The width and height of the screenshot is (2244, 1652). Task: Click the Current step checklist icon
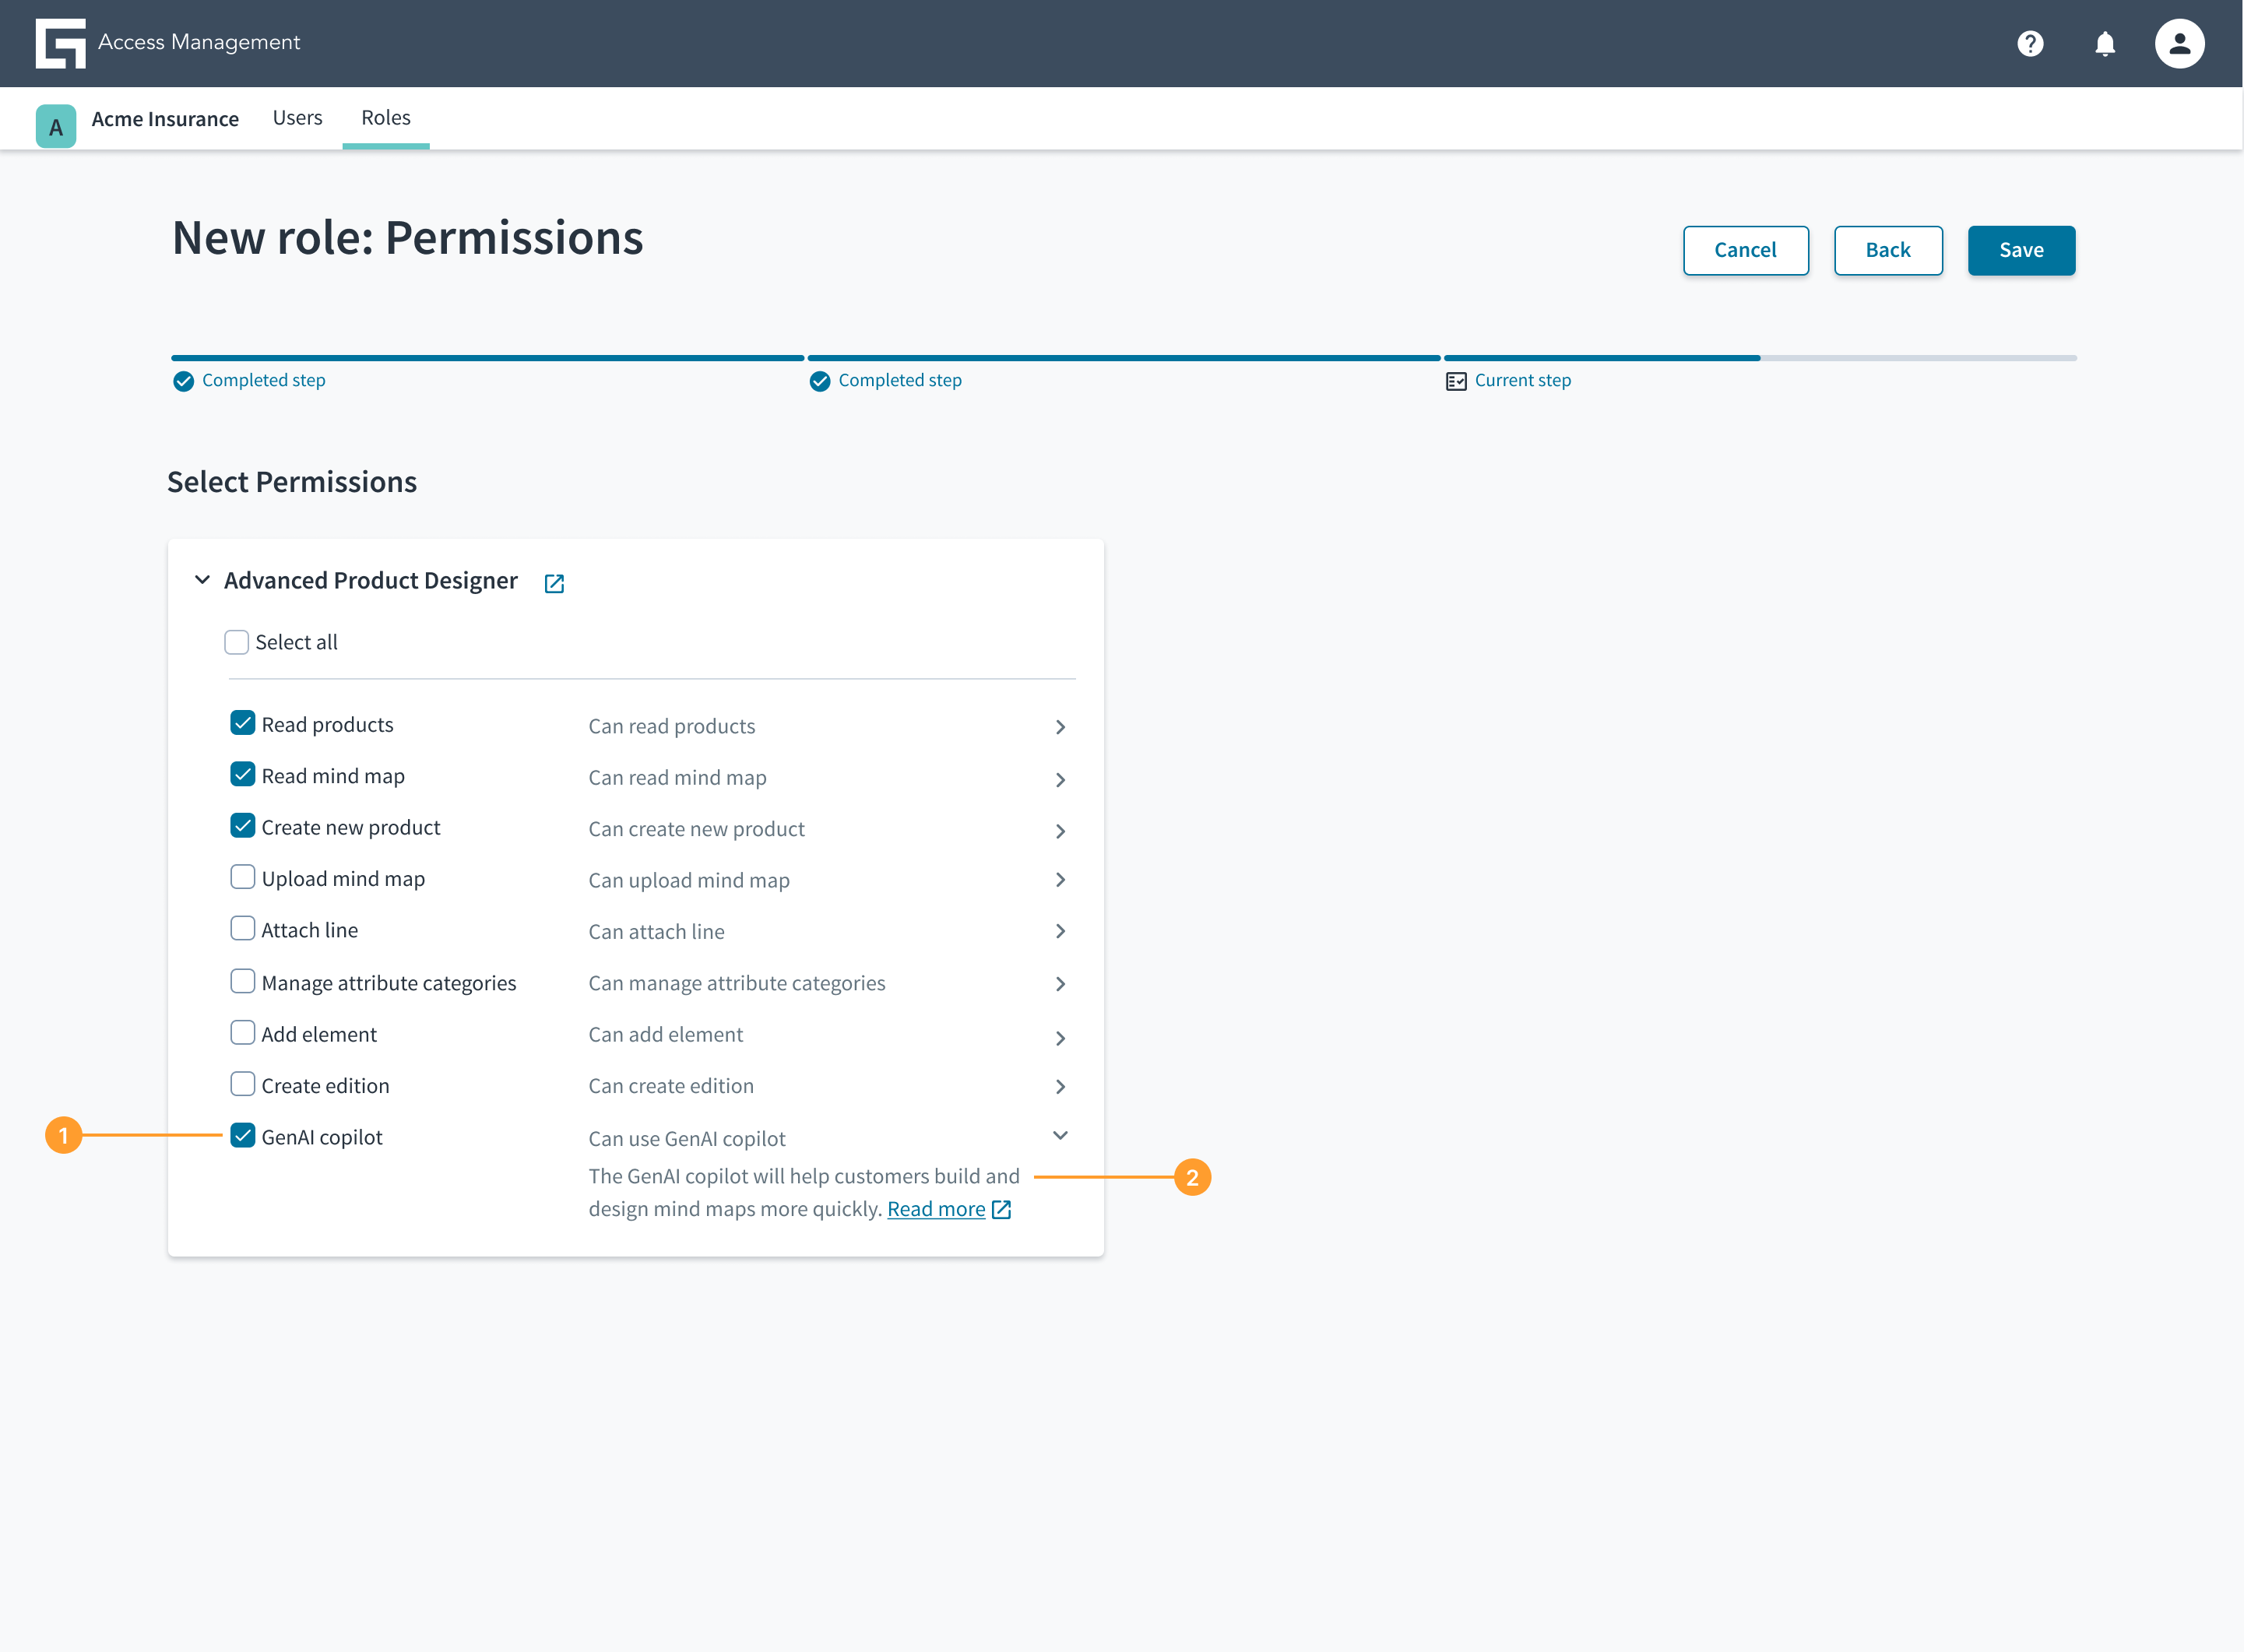(x=1456, y=381)
